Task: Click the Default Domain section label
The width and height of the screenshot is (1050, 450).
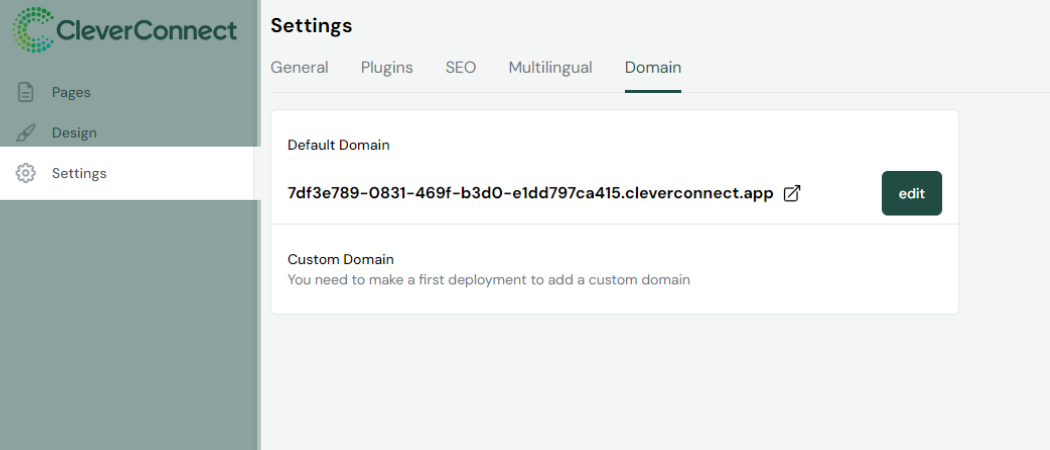Action: (338, 145)
